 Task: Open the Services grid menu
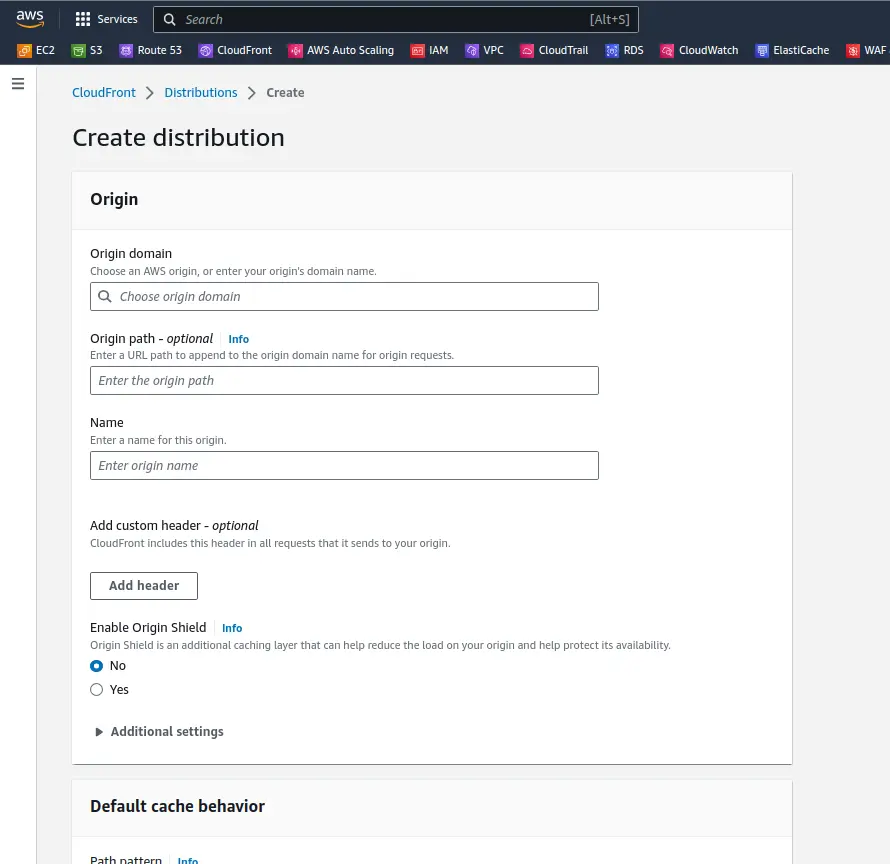tap(106, 19)
